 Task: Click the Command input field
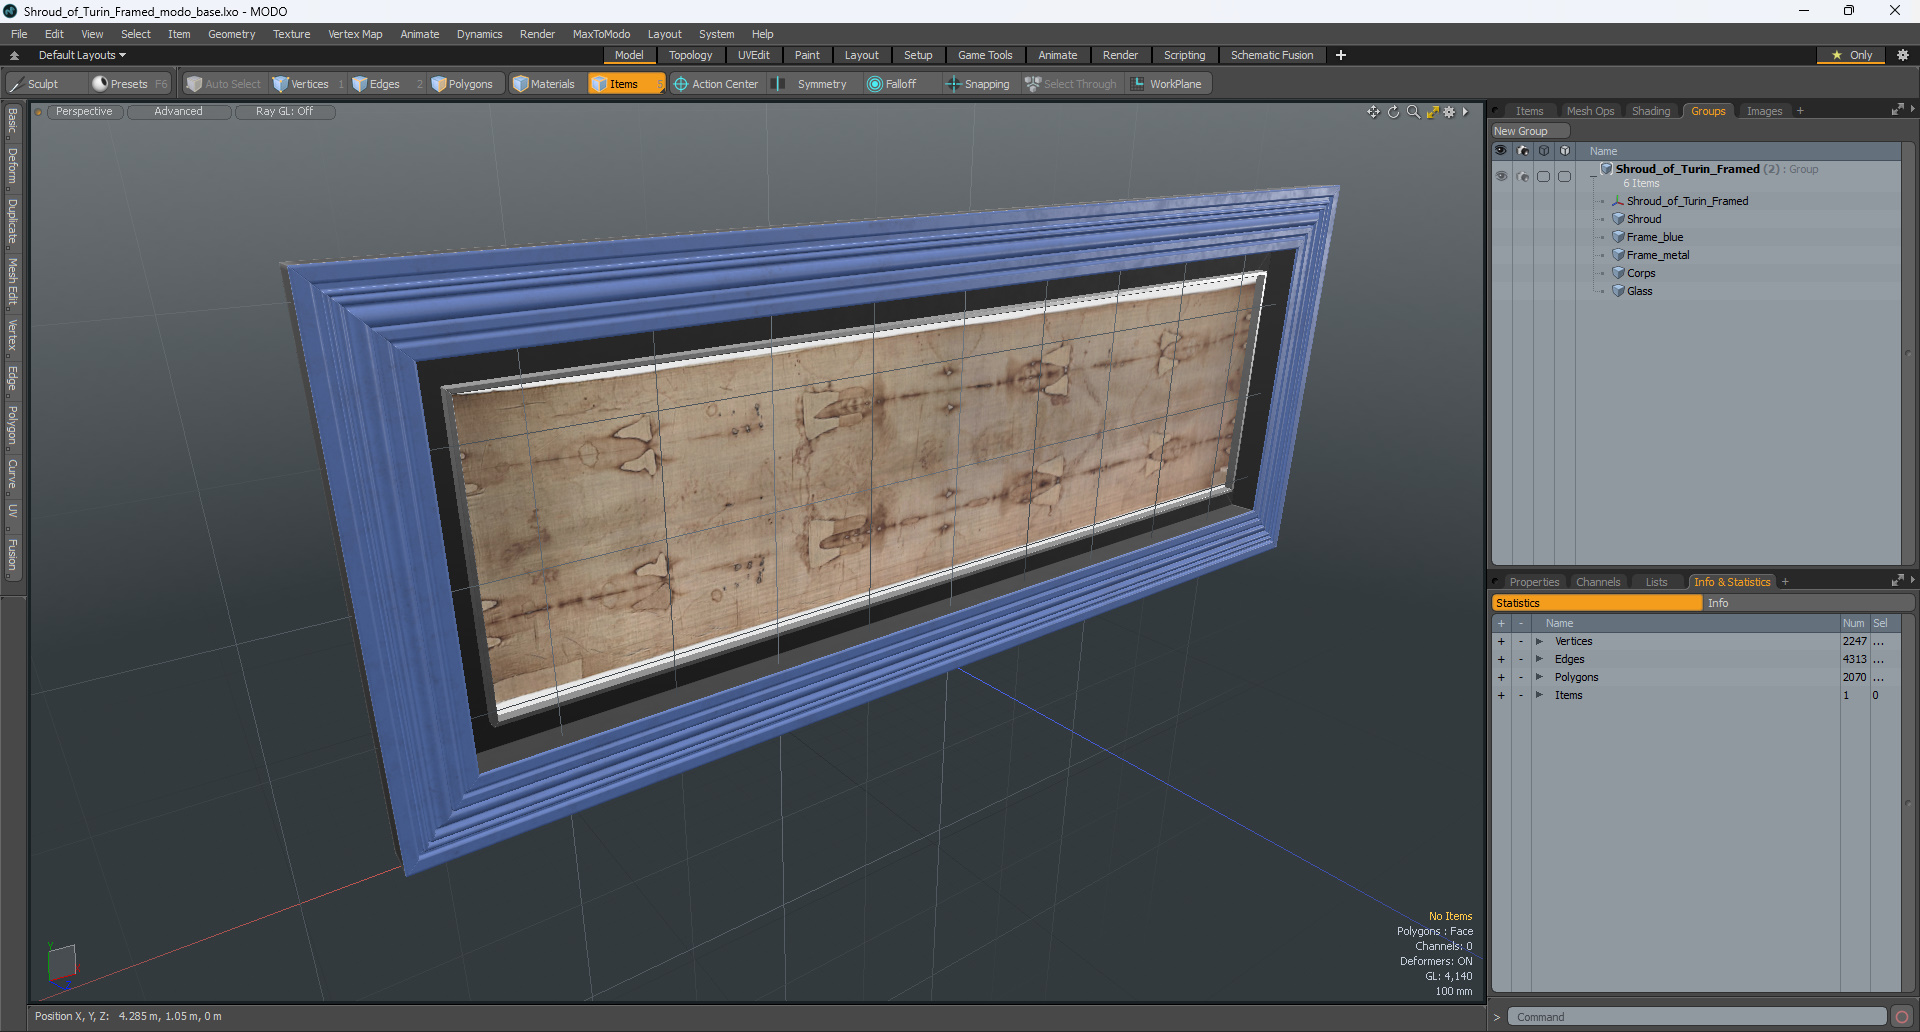tap(1696, 1017)
